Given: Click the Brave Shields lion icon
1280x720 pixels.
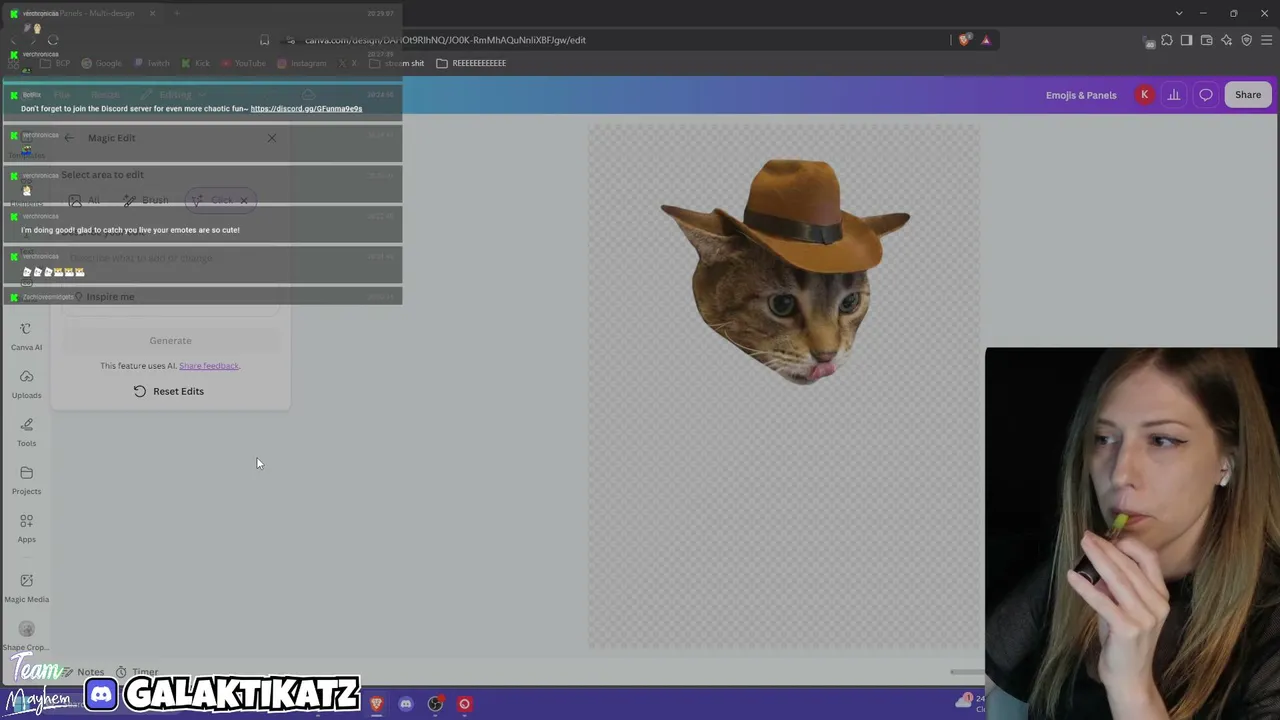Looking at the screenshot, I should coord(964,40).
